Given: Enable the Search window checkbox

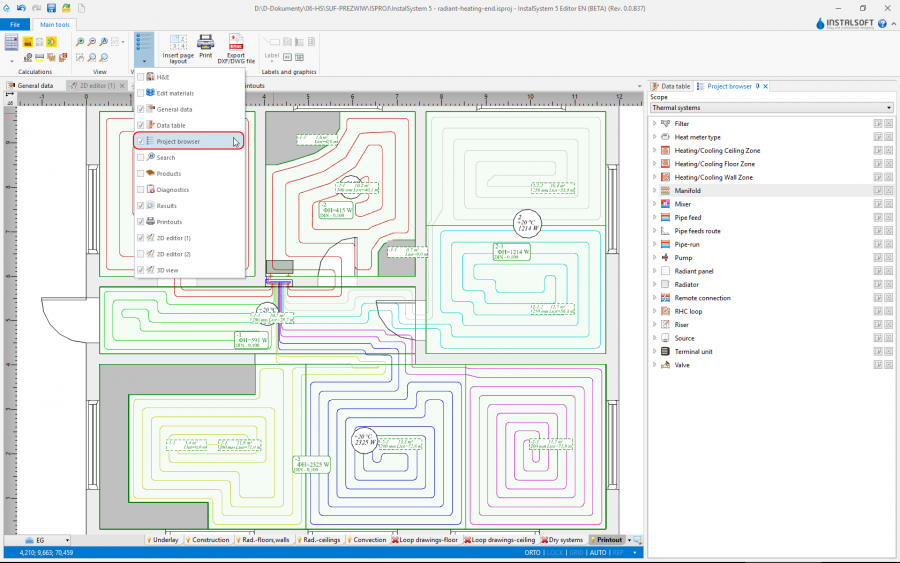Looking at the screenshot, I should point(141,158).
